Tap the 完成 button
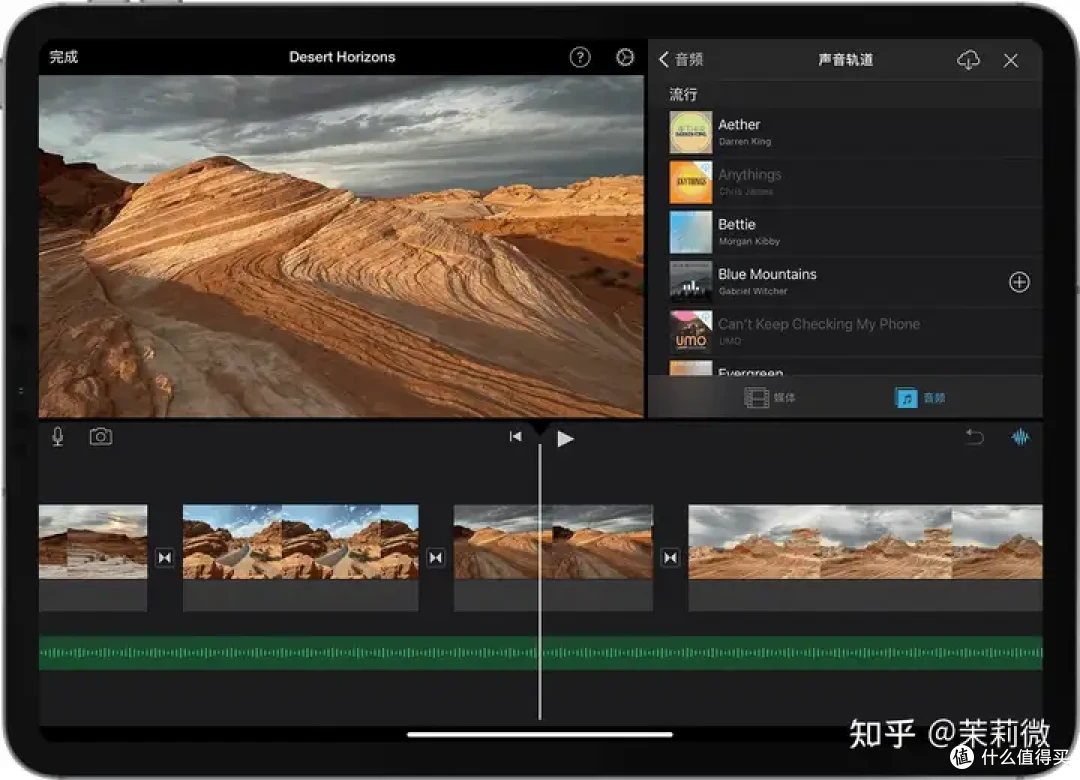This screenshot has height=780, width=1080. [64, 57]
